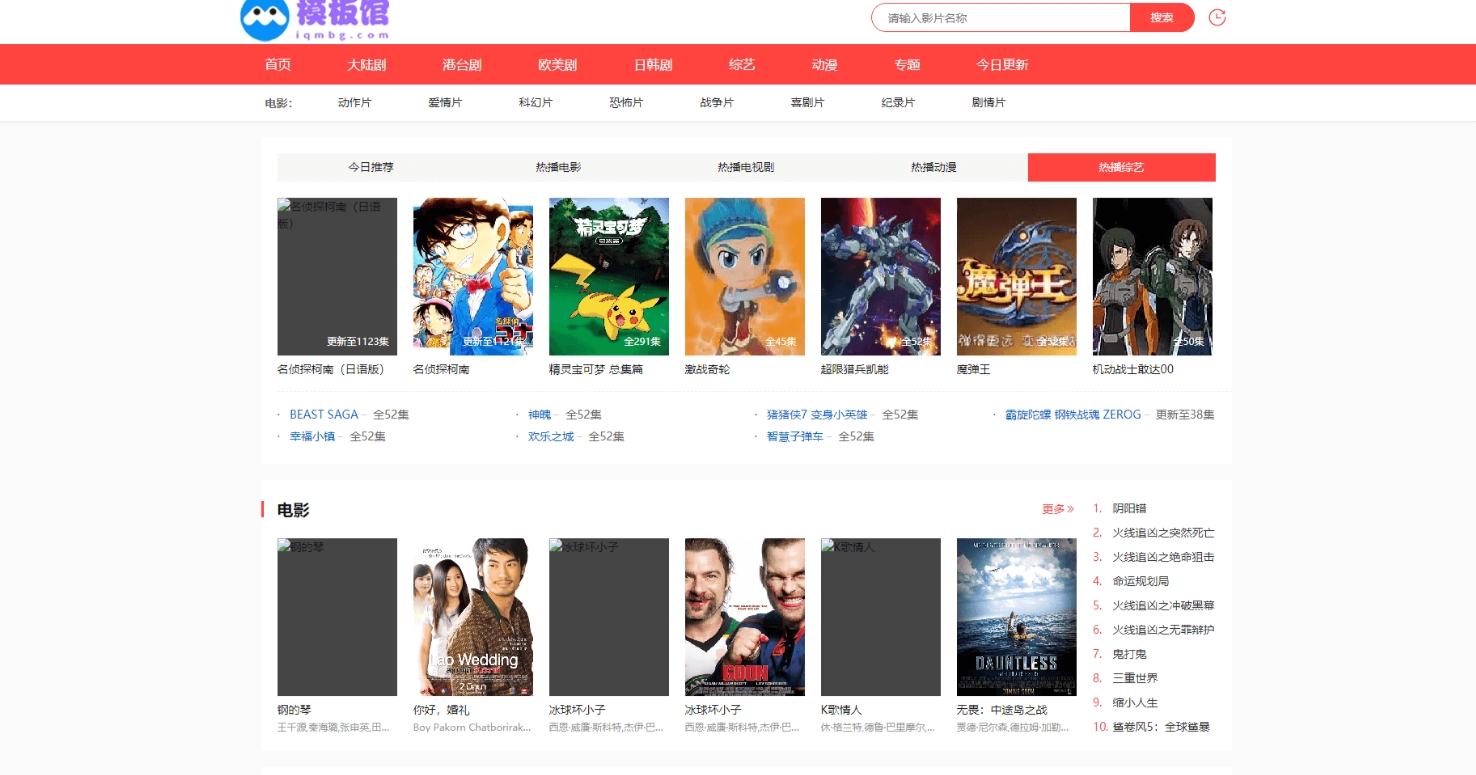Switch to the 热播综艺 tab
Image resolution: width=1476 pixels, height=775 pixels.
click(1122, 167)
